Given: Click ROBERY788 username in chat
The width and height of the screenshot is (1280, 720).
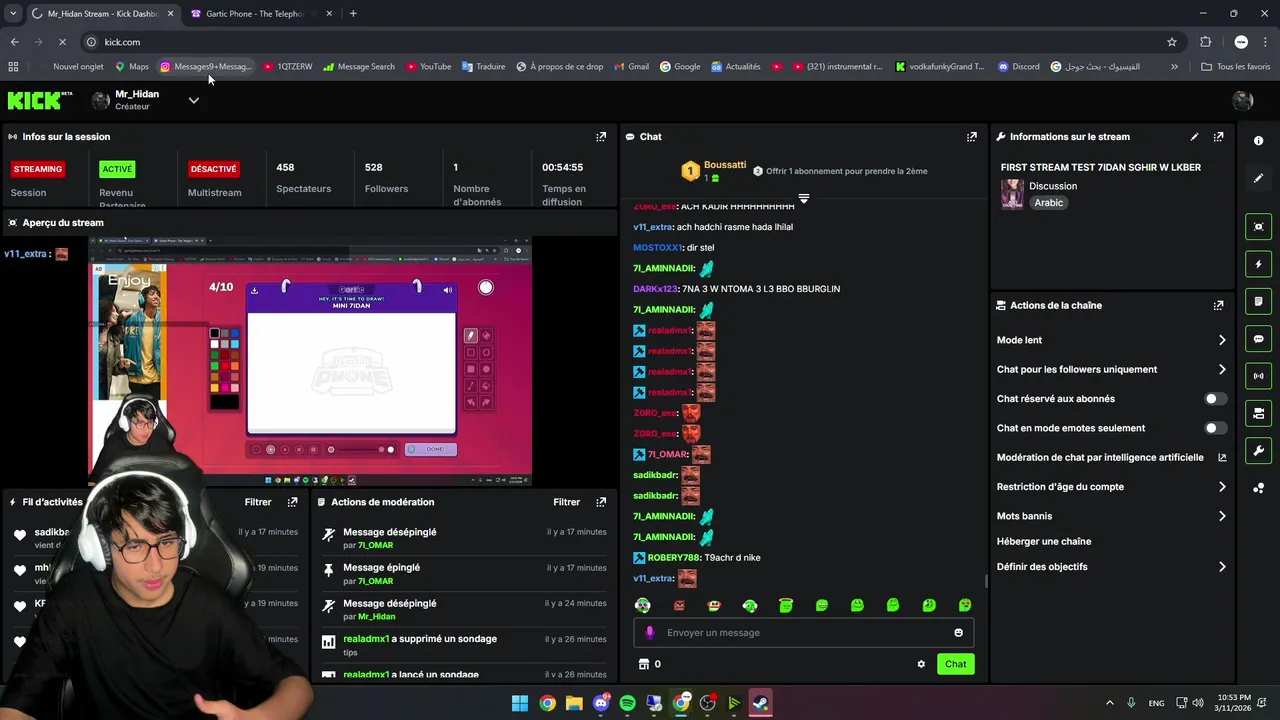Looking at the screenshot, I should 673,558.
